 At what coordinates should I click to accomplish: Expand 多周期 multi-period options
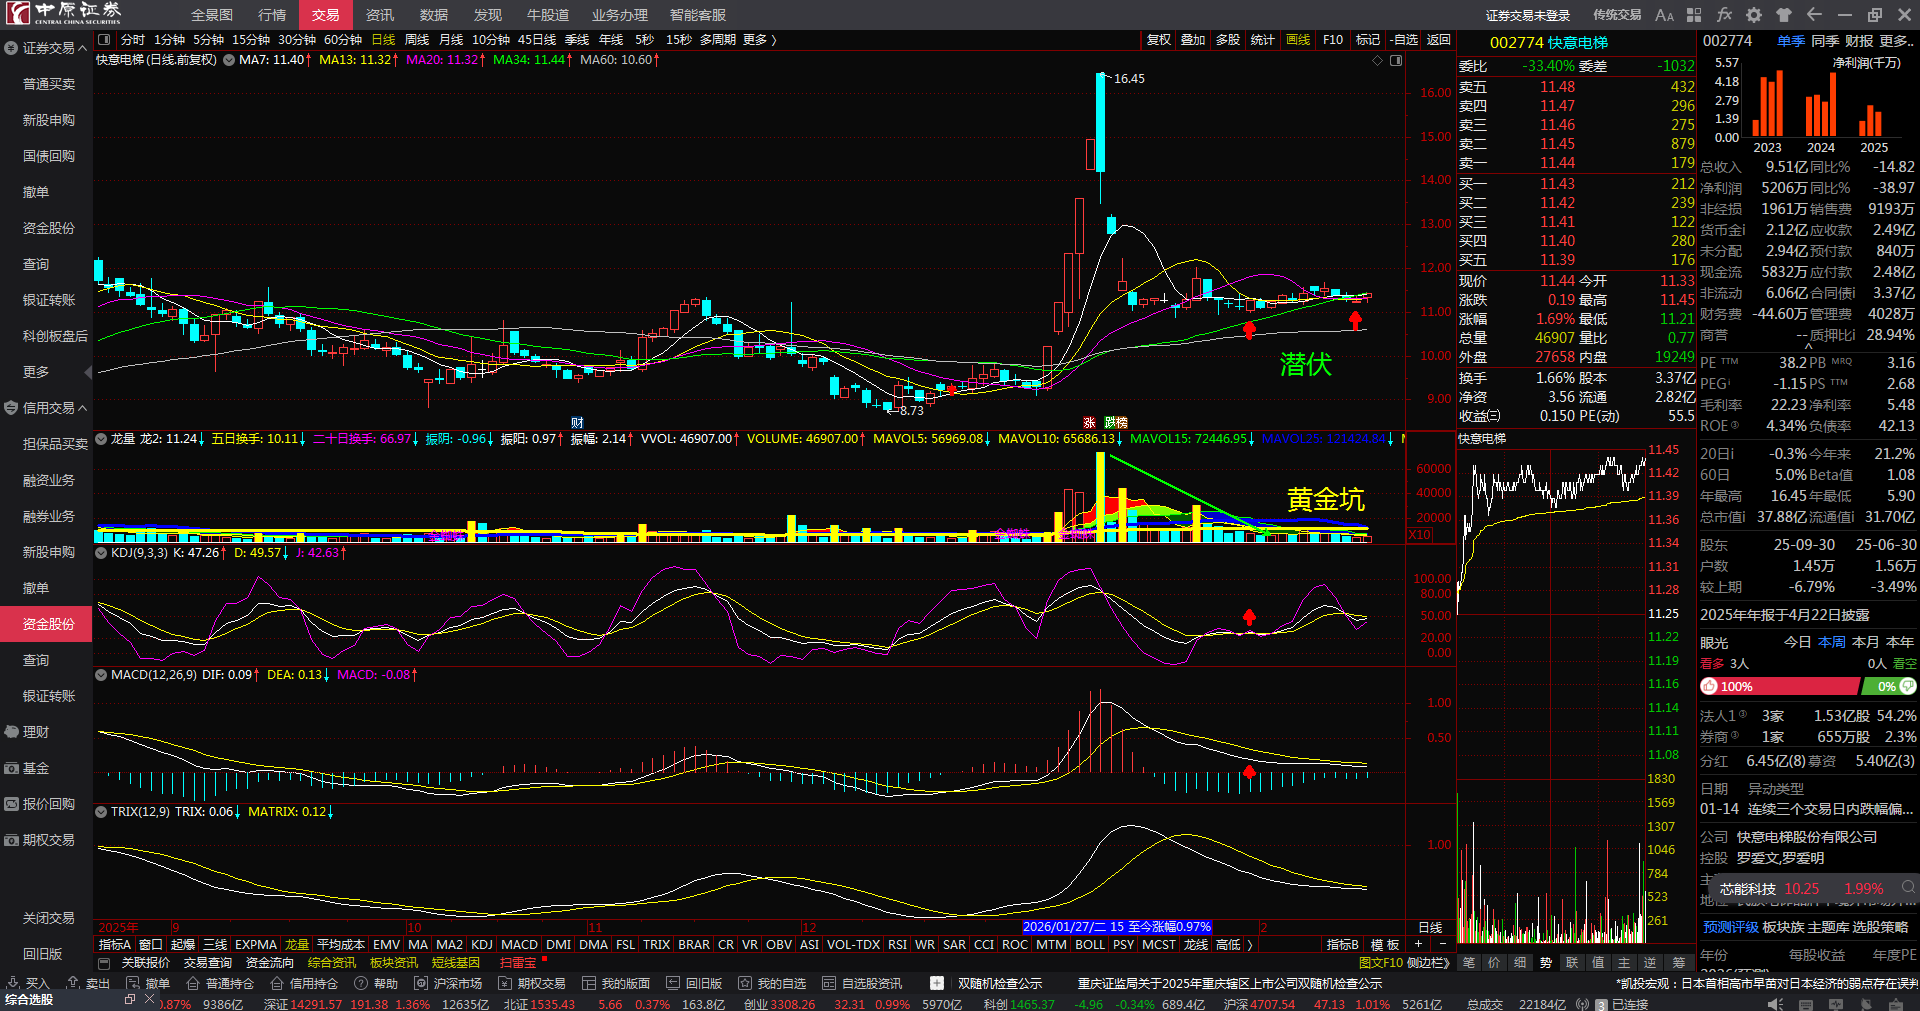pos(718,40)
